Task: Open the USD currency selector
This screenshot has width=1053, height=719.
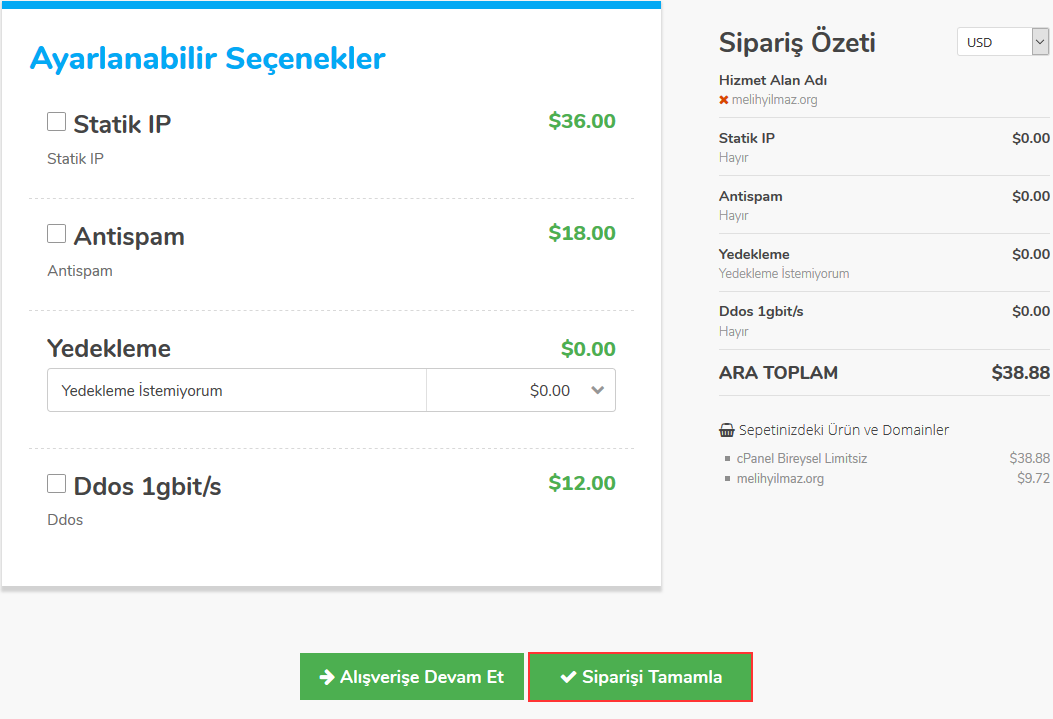Action: [x=1002, y=42]
